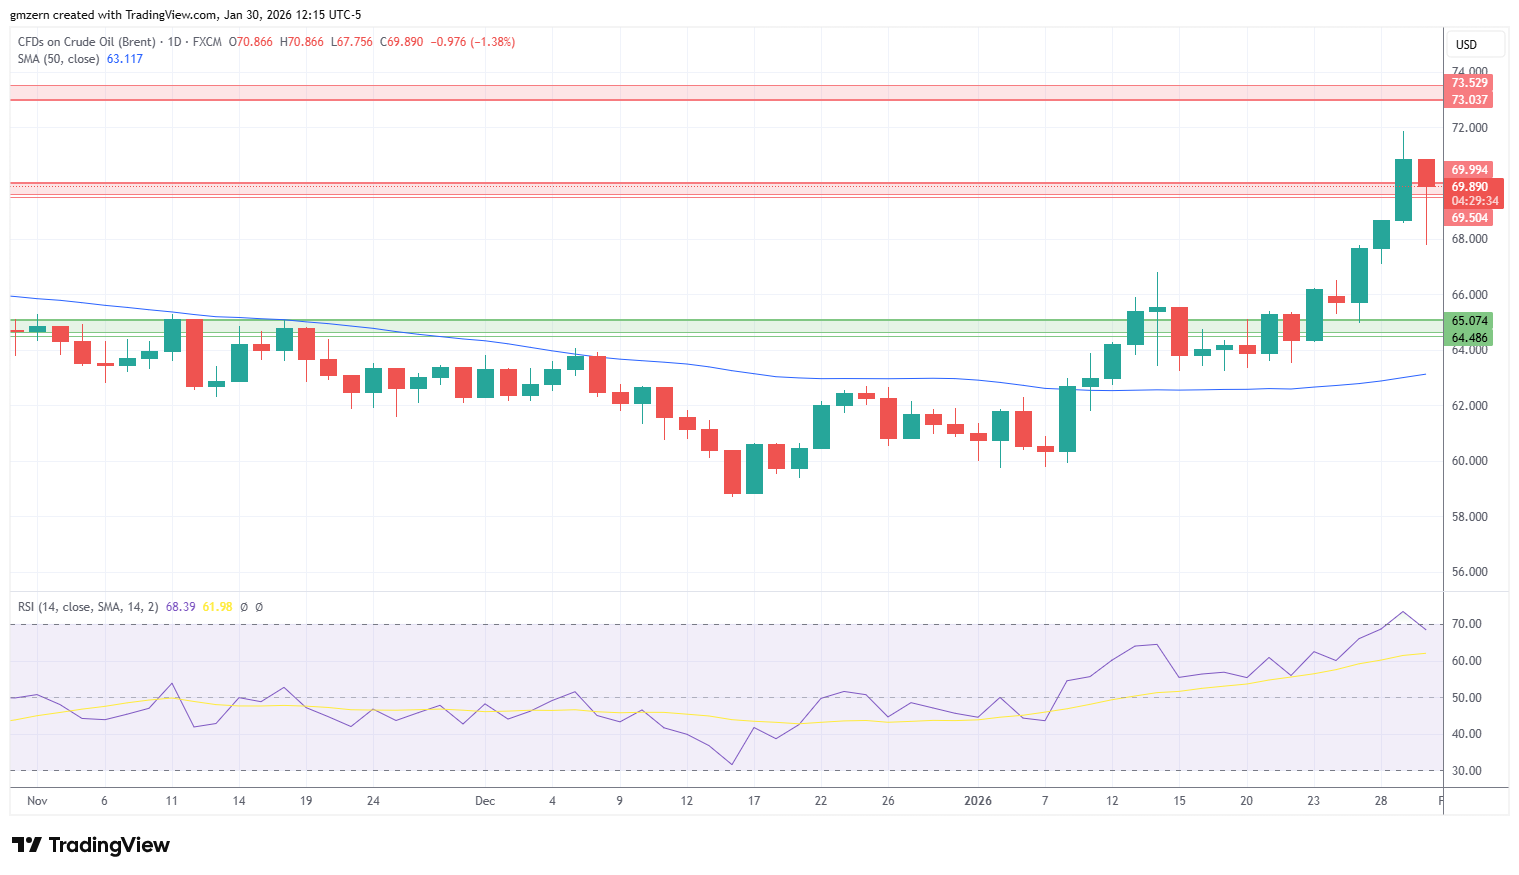Click the high price H70.866

click(x=302, y=42)
